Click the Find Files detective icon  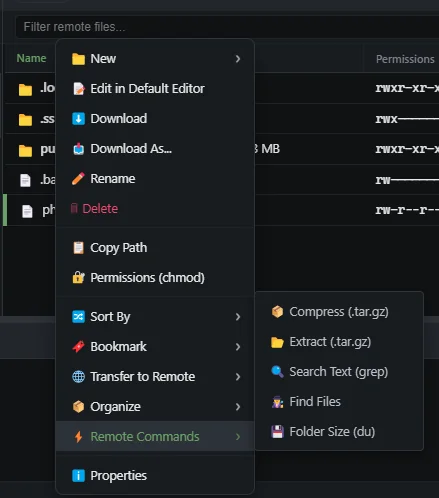[x=277, y=402]
